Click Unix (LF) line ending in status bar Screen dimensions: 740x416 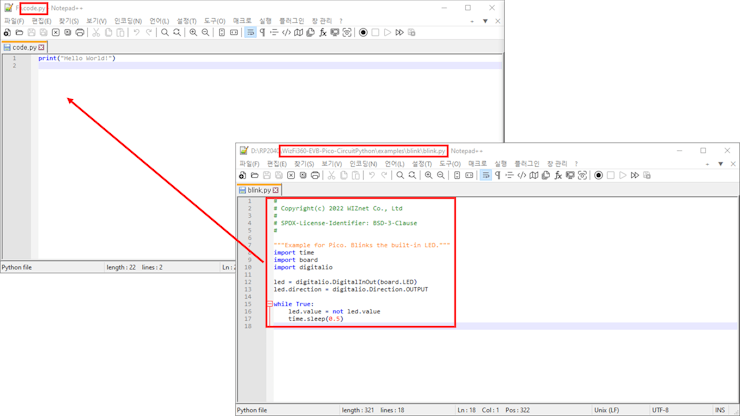[608, 410]
